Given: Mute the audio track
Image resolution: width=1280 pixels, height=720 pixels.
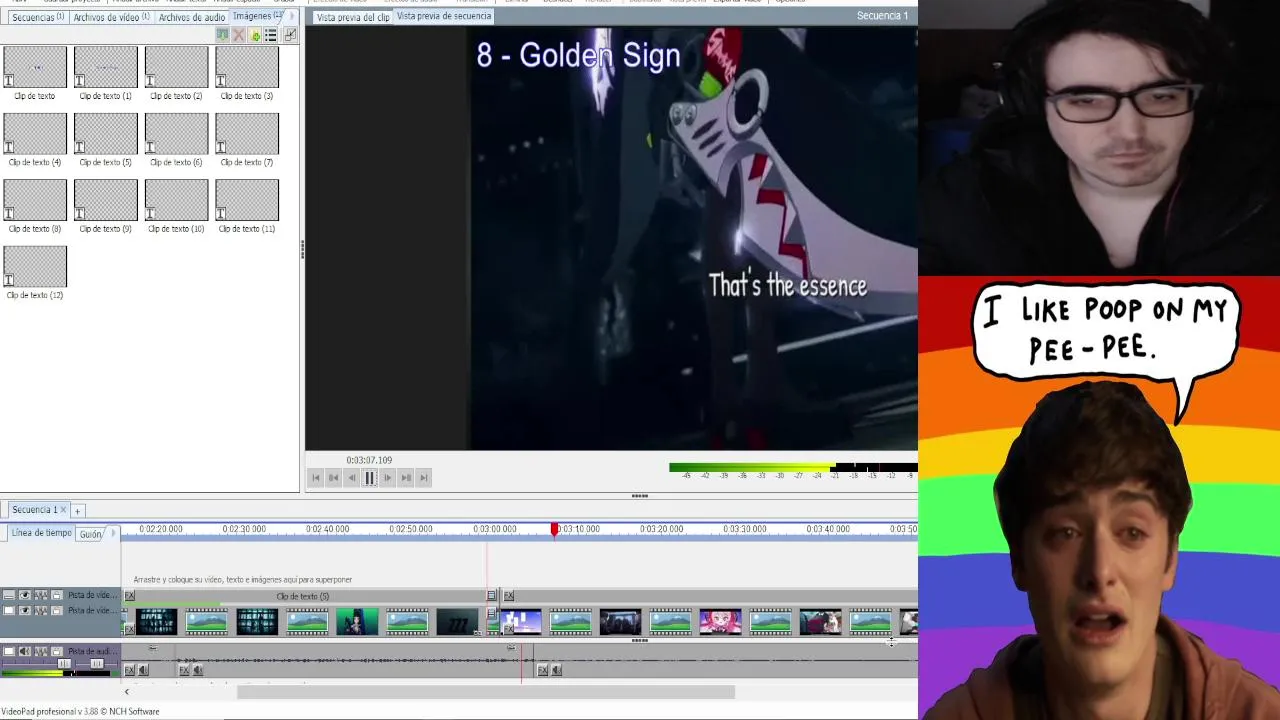Looking at the screenshot, I should click(x=25, y=651).
